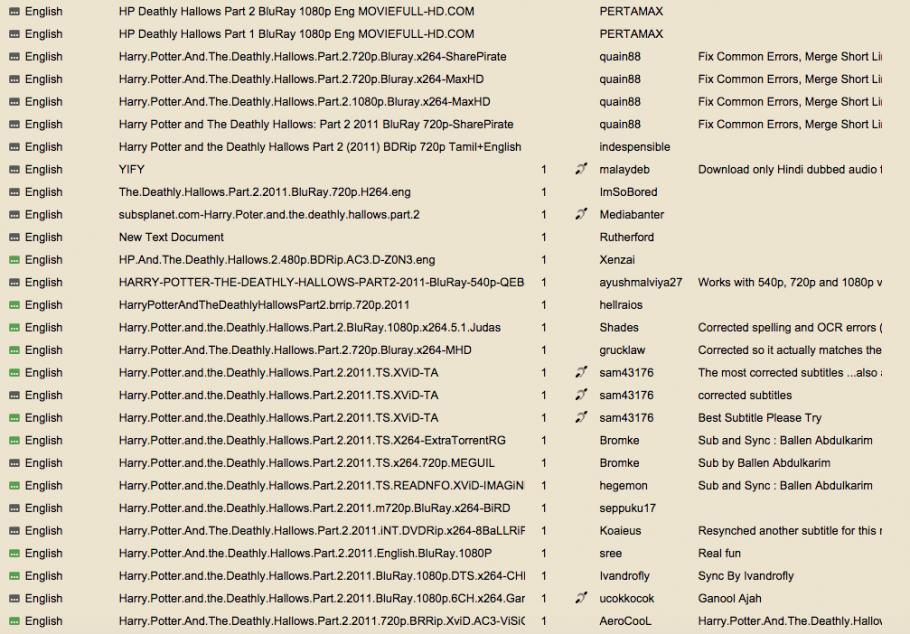
Task: Click the subtitle icon beside HP Deathly Hallows Part 1 MOVIEFULL-HD
Action: tap(15, 34)
